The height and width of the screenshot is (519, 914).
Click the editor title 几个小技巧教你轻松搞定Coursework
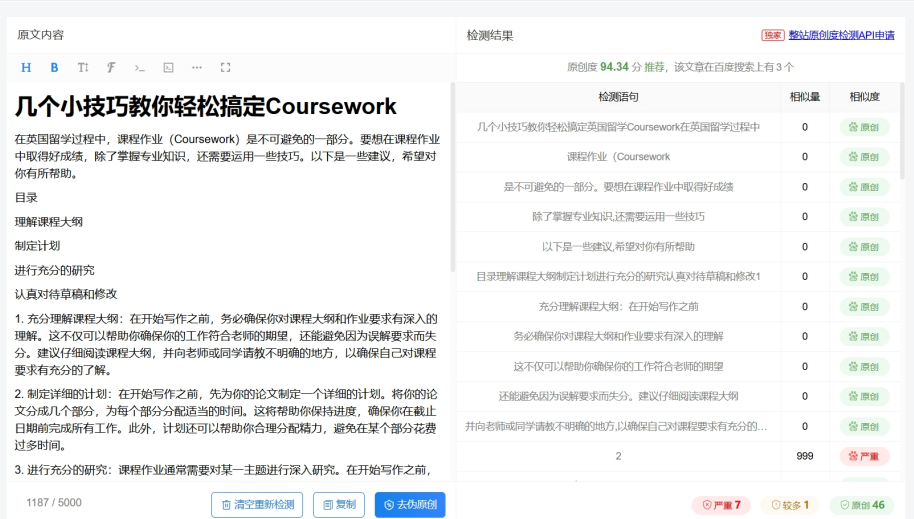[205, 107]
